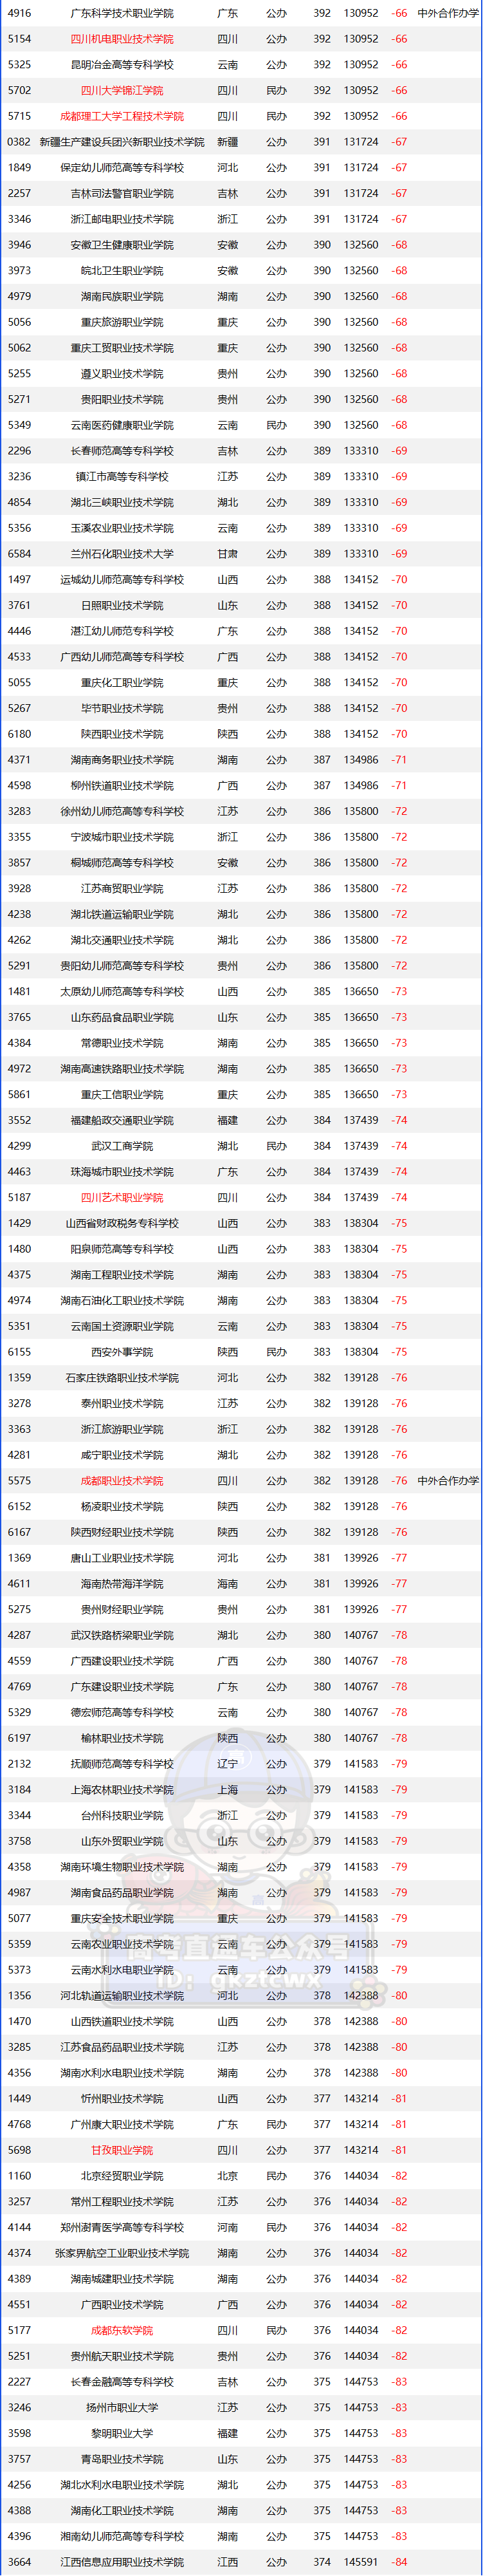Click school name 石家庄铁路职业技术学院
The height and width of the screenshot is (2576, 483).
122,1377
